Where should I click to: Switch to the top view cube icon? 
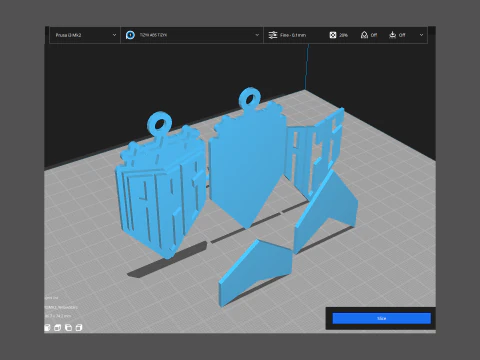[57, 328]
